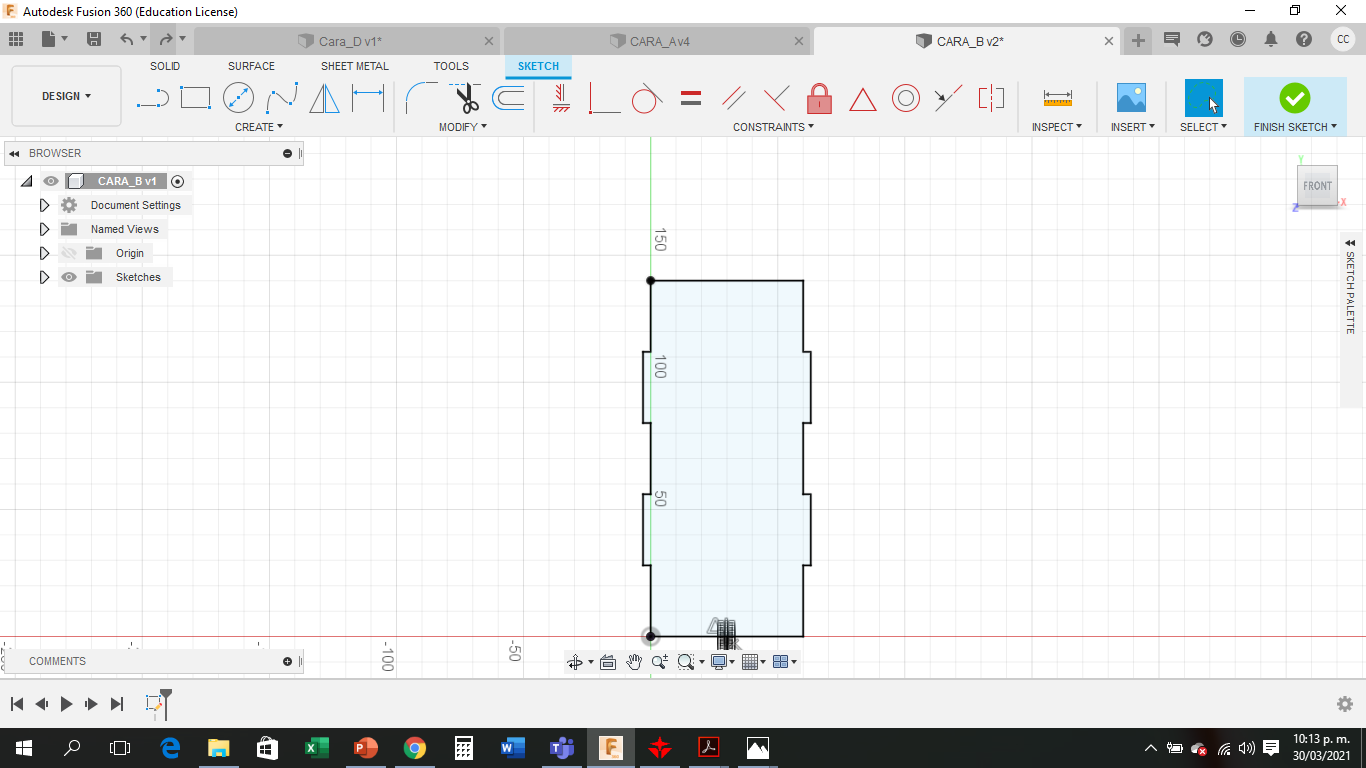Open a new design tab with plus
This screenshot has width=1366, height=768.
click(x=1138, y=41)
